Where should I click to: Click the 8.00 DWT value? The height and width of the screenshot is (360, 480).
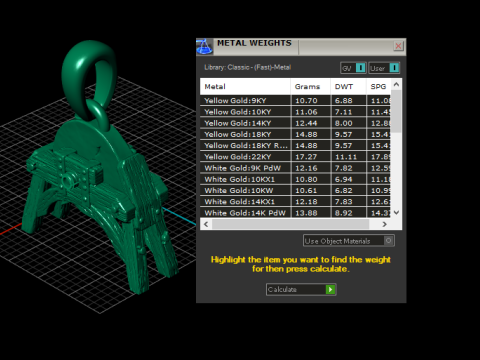tap(344, 123)
